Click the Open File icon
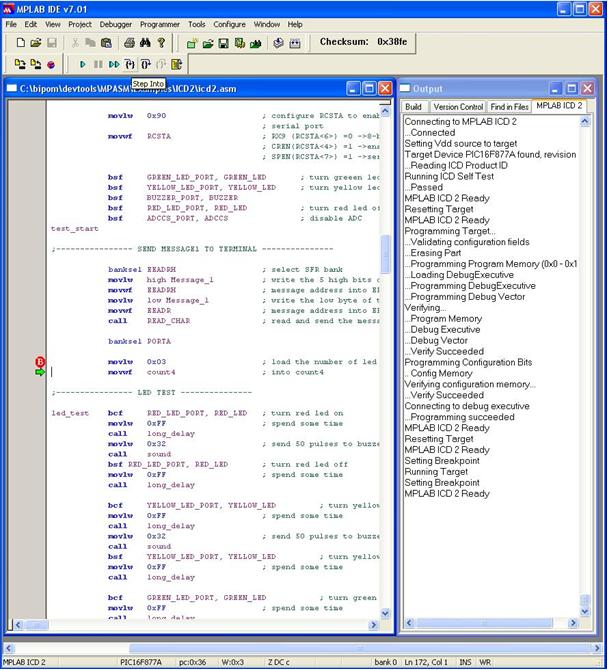608x670 pixels. click(36, 42)
